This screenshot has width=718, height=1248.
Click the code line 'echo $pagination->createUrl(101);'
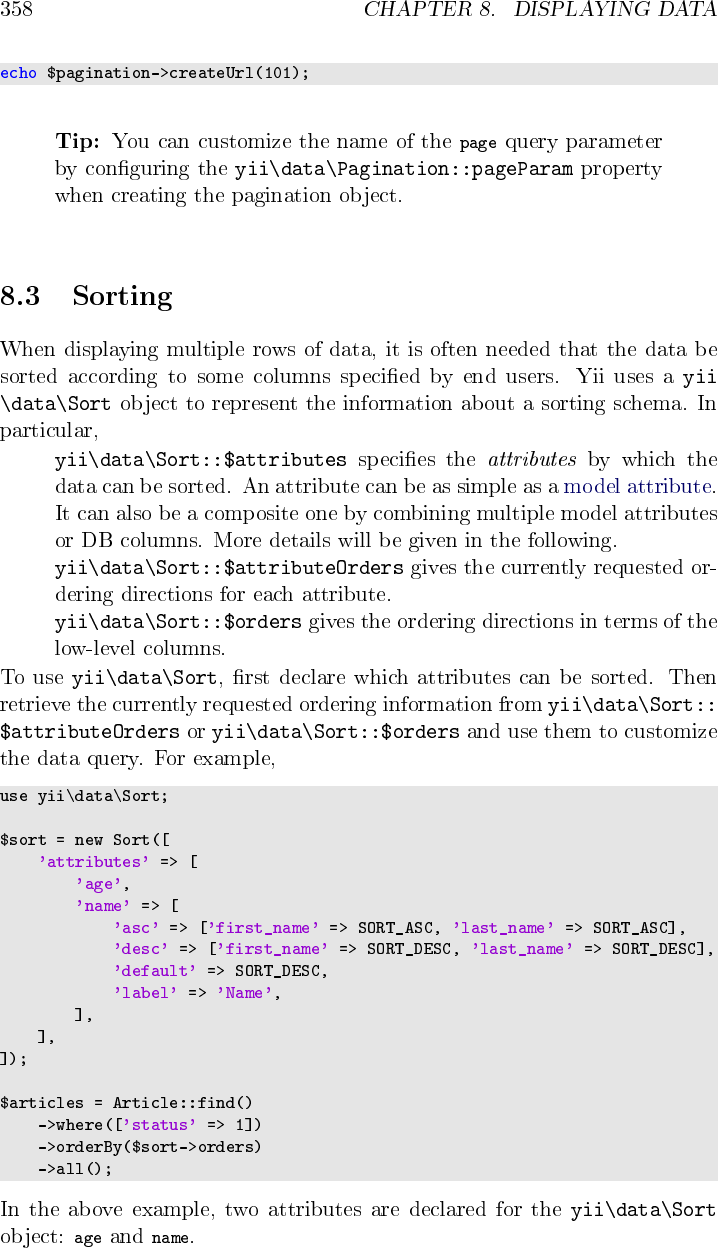pyautogui.click(x=155, y=74)
